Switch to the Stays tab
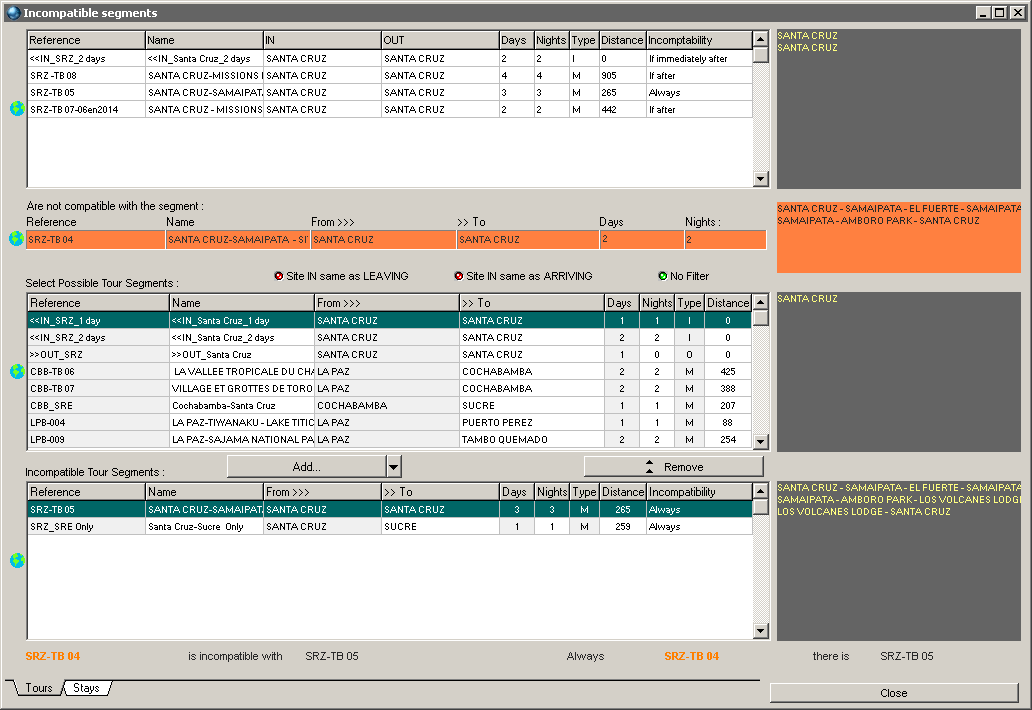This screenshot has width=1032, height=710. 86,688
